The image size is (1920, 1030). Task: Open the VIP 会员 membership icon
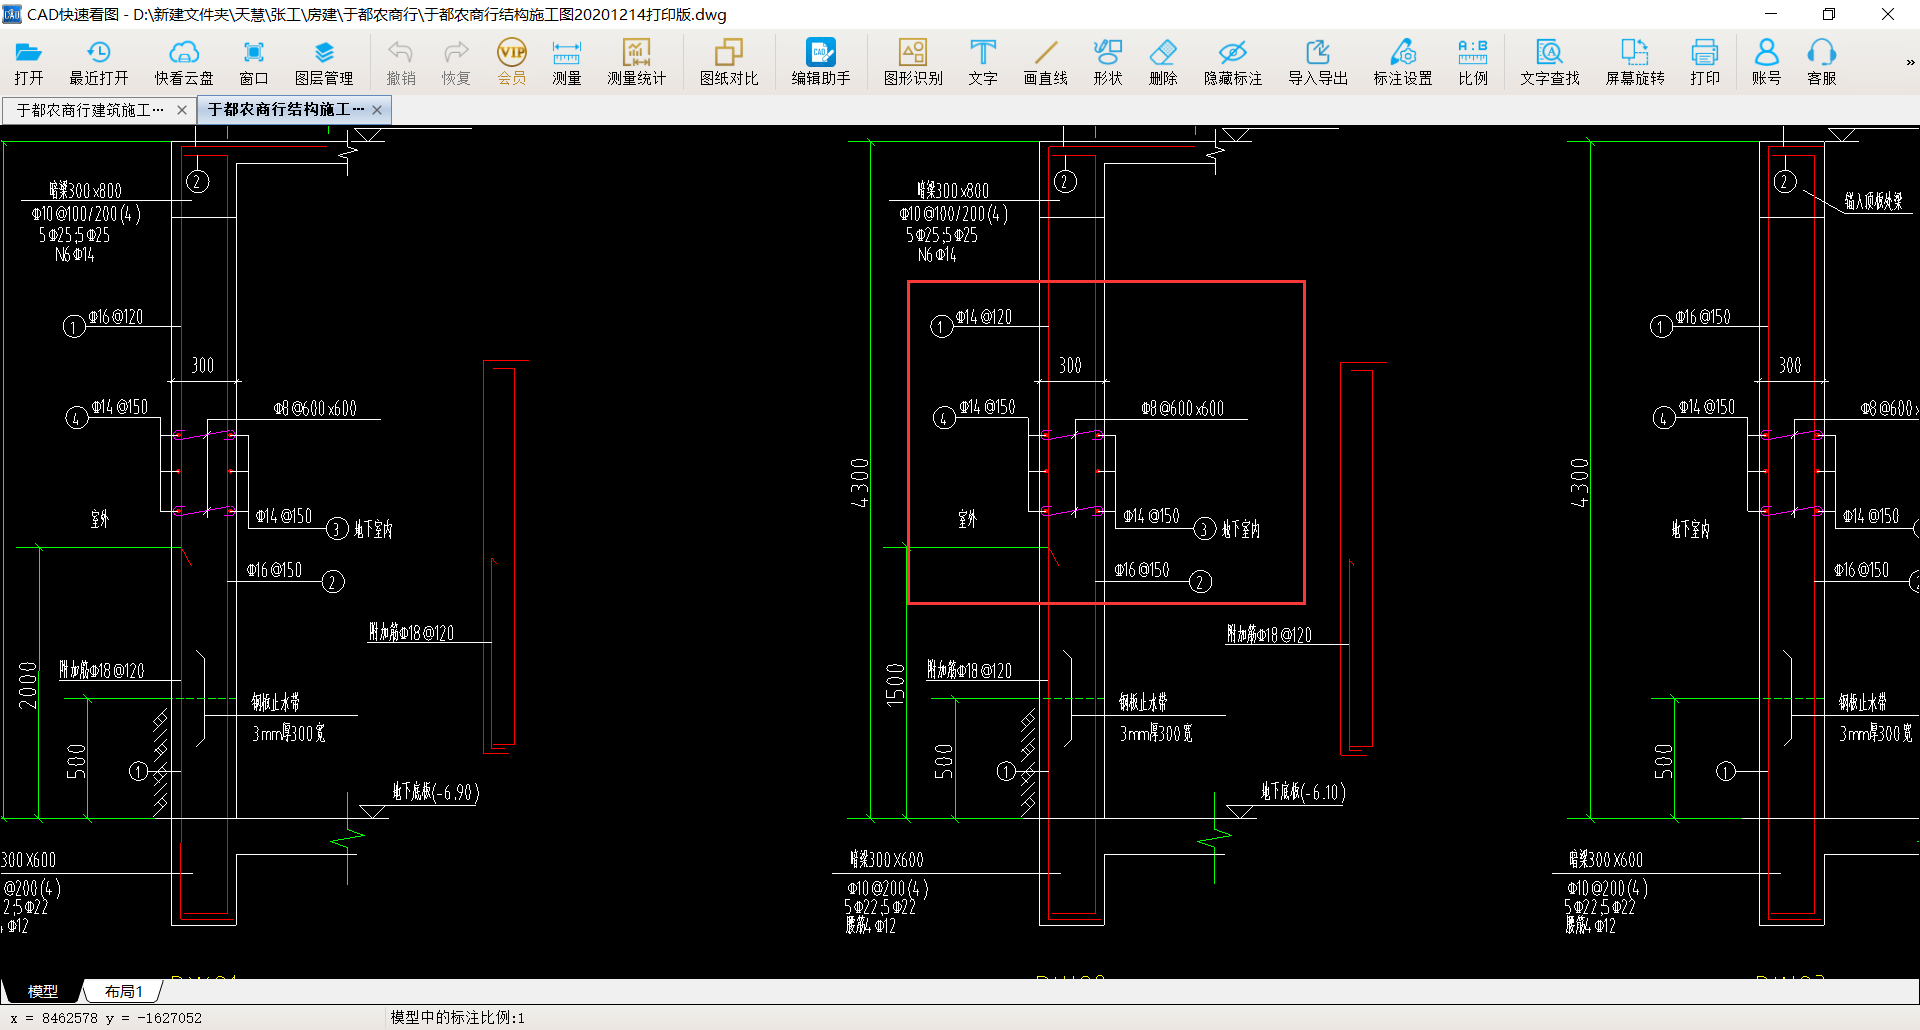(x=512, y=63)
